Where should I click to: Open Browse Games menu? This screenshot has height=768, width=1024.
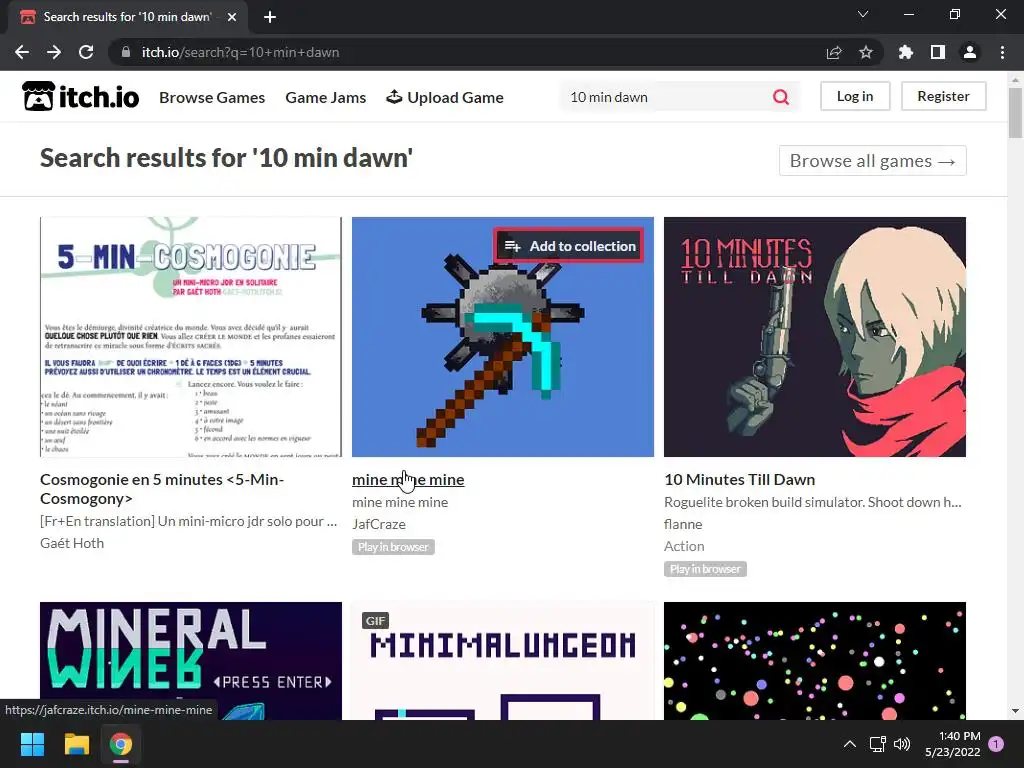[212, 97]
